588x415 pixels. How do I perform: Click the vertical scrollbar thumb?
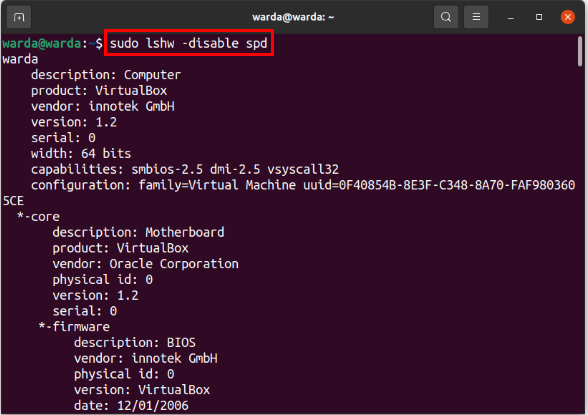[580, 51]
